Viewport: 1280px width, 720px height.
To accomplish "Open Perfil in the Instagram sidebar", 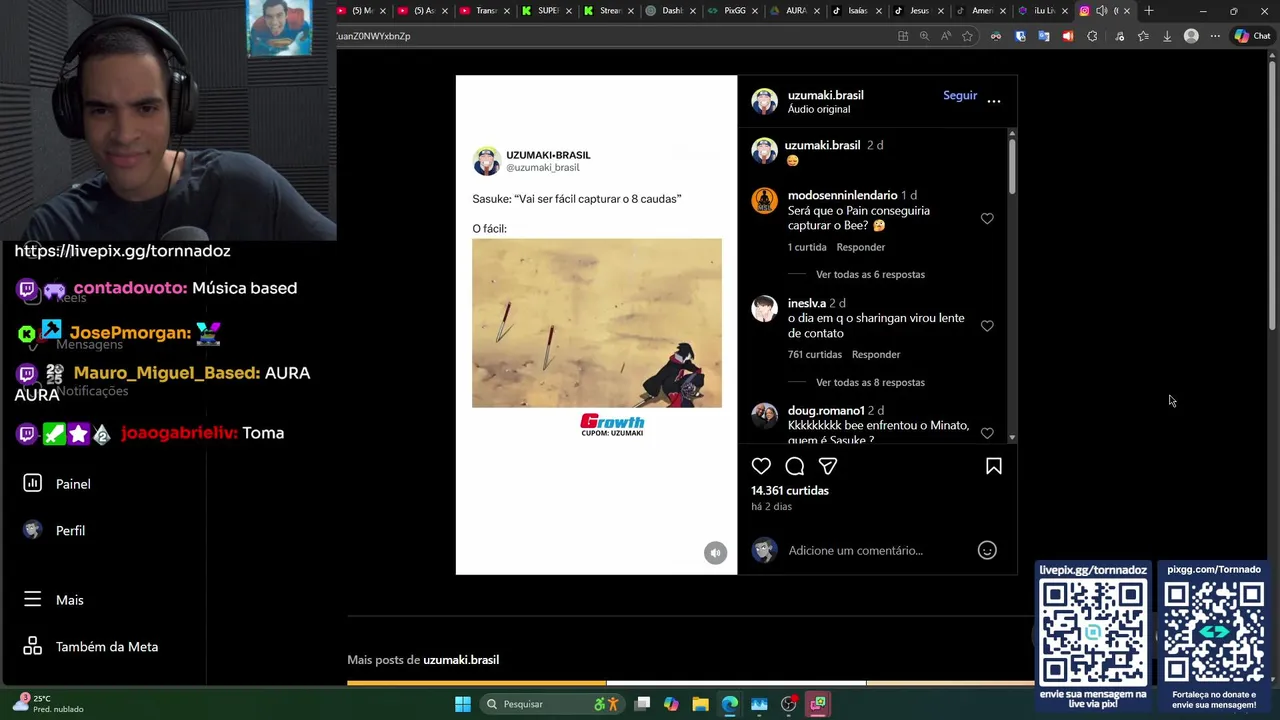I will point(55,531).
